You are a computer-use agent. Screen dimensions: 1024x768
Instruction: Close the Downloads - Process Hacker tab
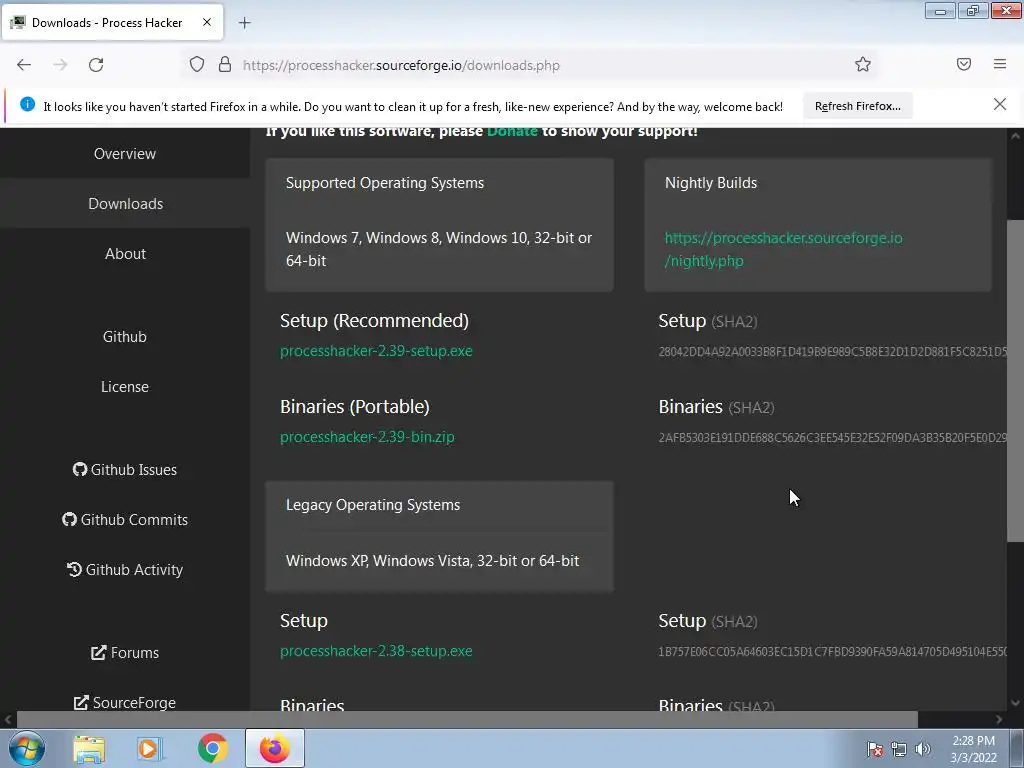pyautogui.click(x=207, y=22)
